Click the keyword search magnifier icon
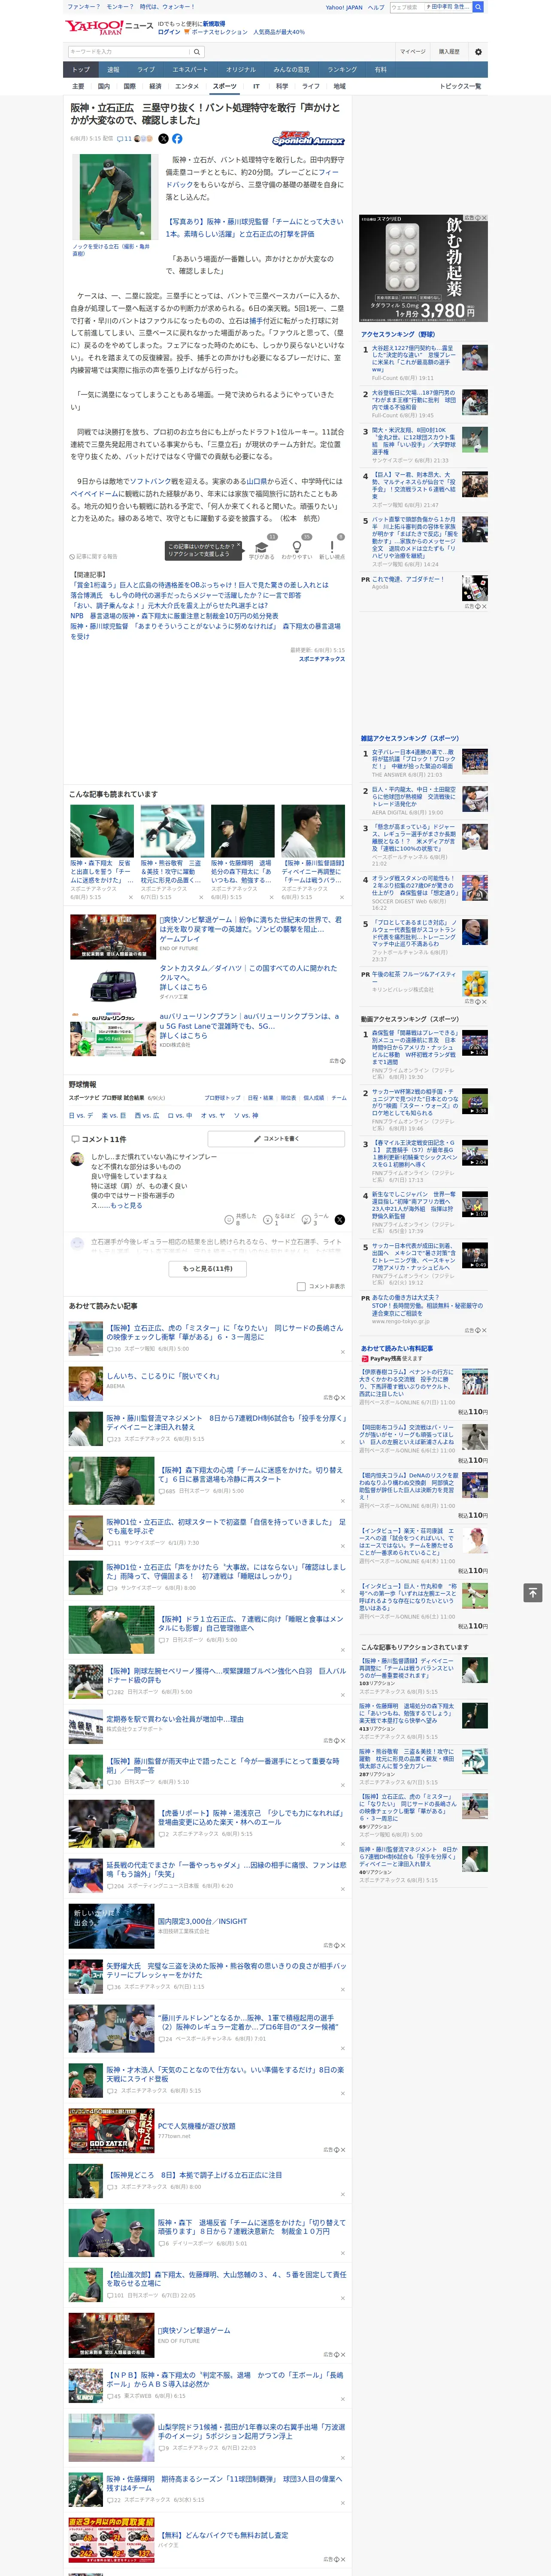 [197, 52]
